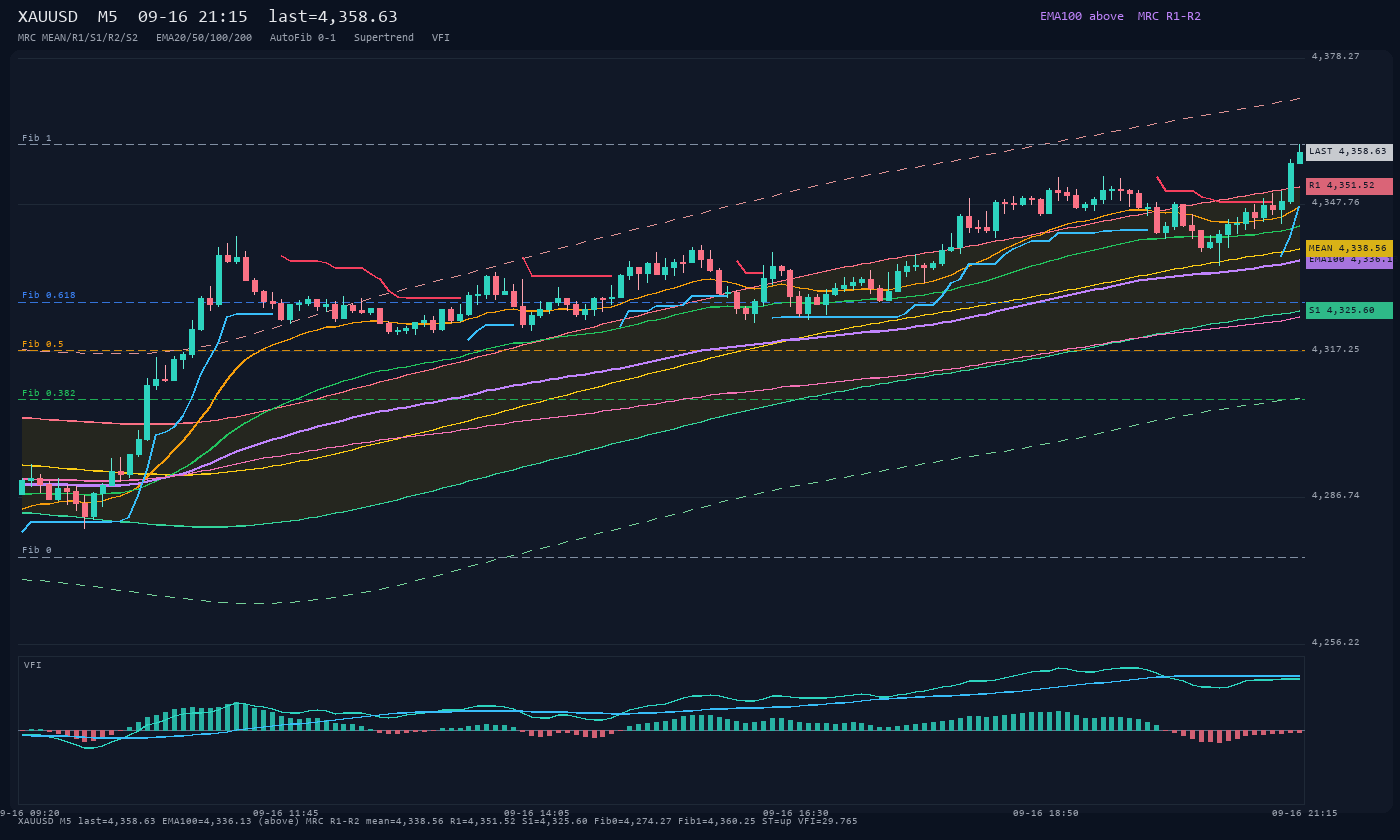Click the "AutoFib 0-1" indicator label

point(303,38)
